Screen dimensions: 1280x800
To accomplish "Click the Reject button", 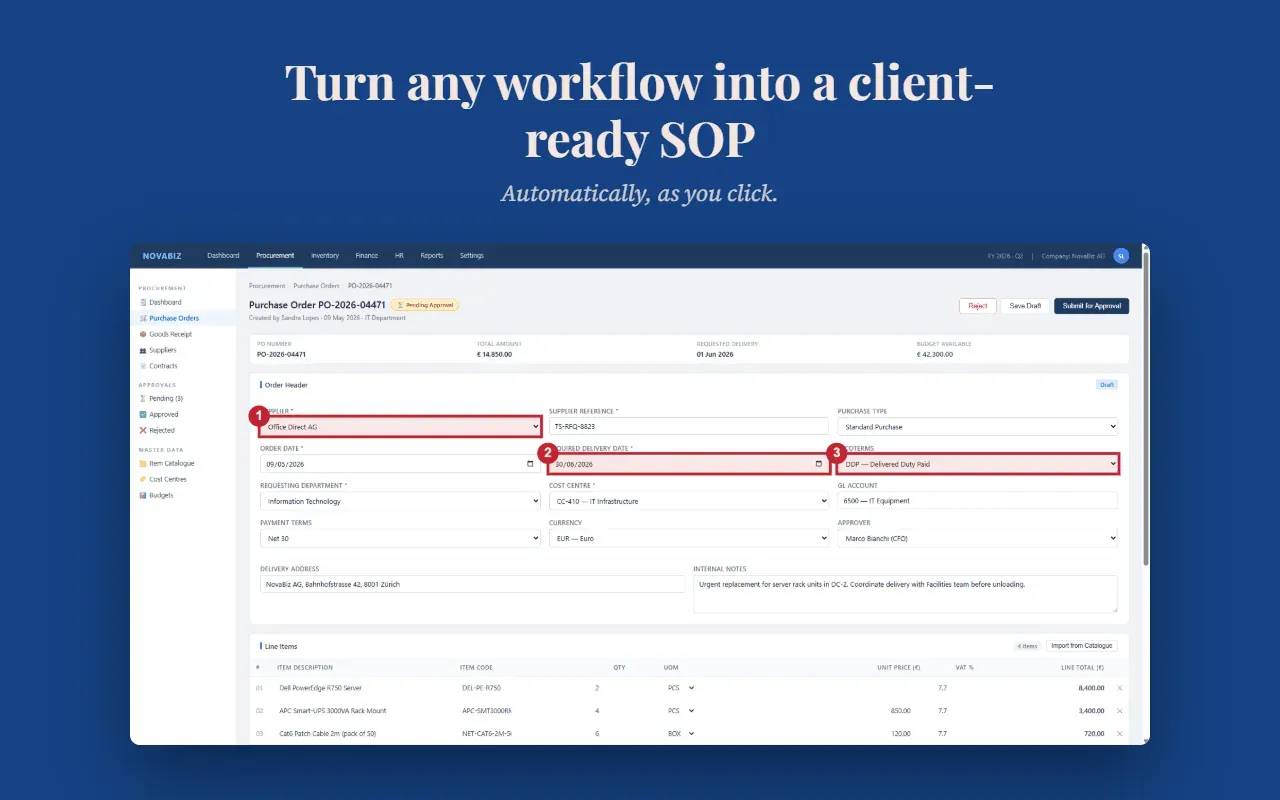I will pos(978,306).
